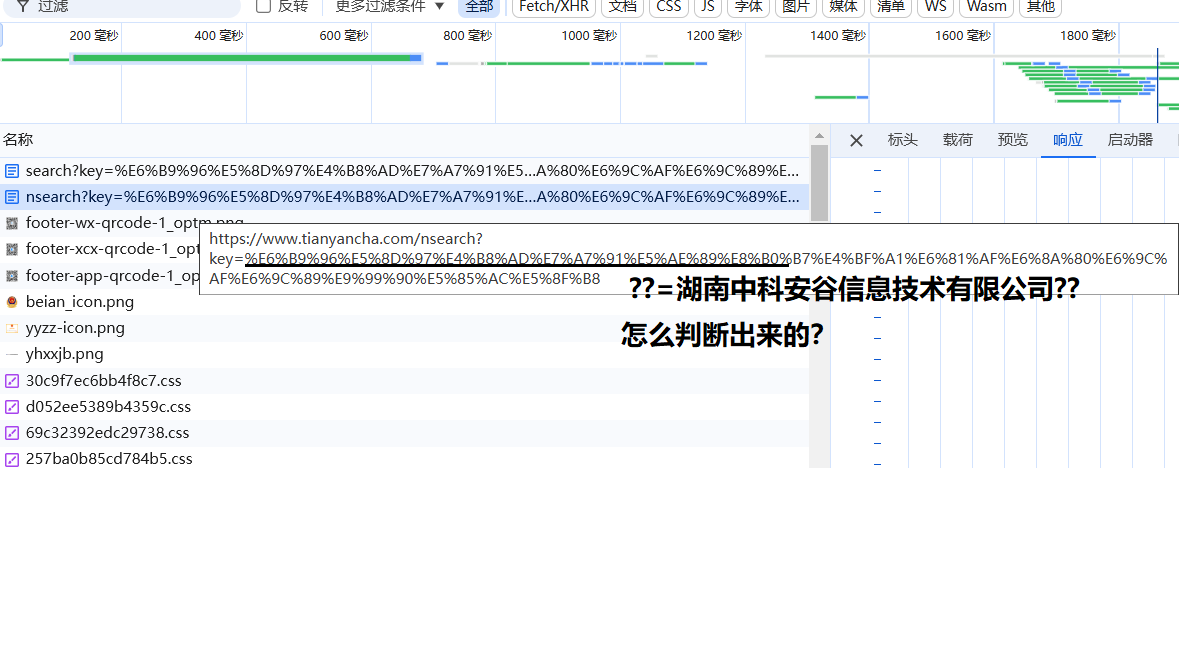The width and height of the screenshot is (1179, 648).
Task: Click the filter funnel icon
Action: [22, 6]
